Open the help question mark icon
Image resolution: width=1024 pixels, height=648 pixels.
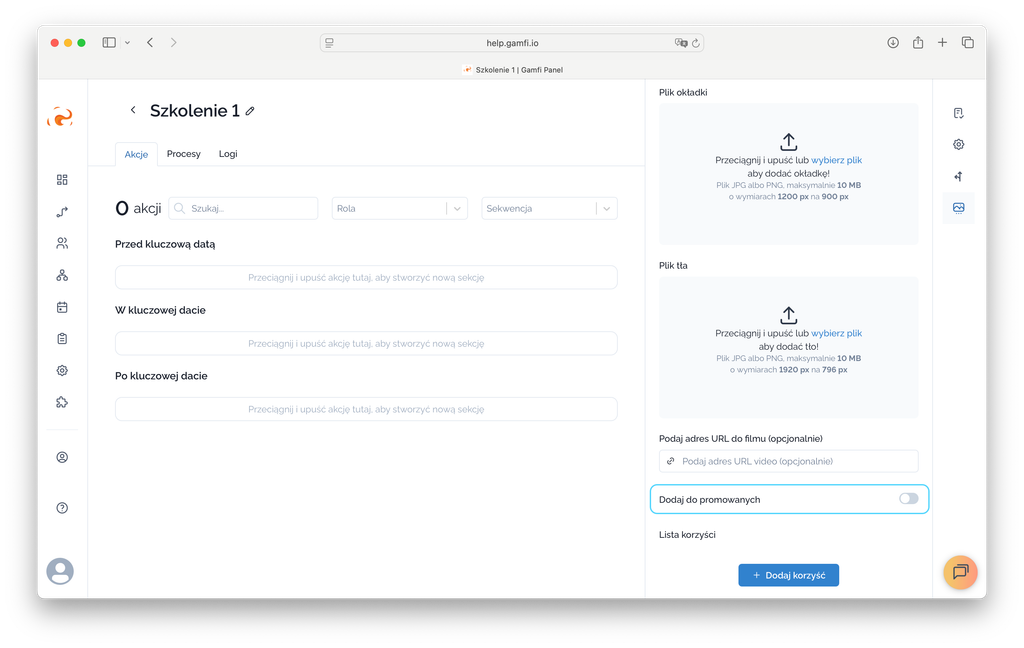pyautogui.click(x=62, y=508)
